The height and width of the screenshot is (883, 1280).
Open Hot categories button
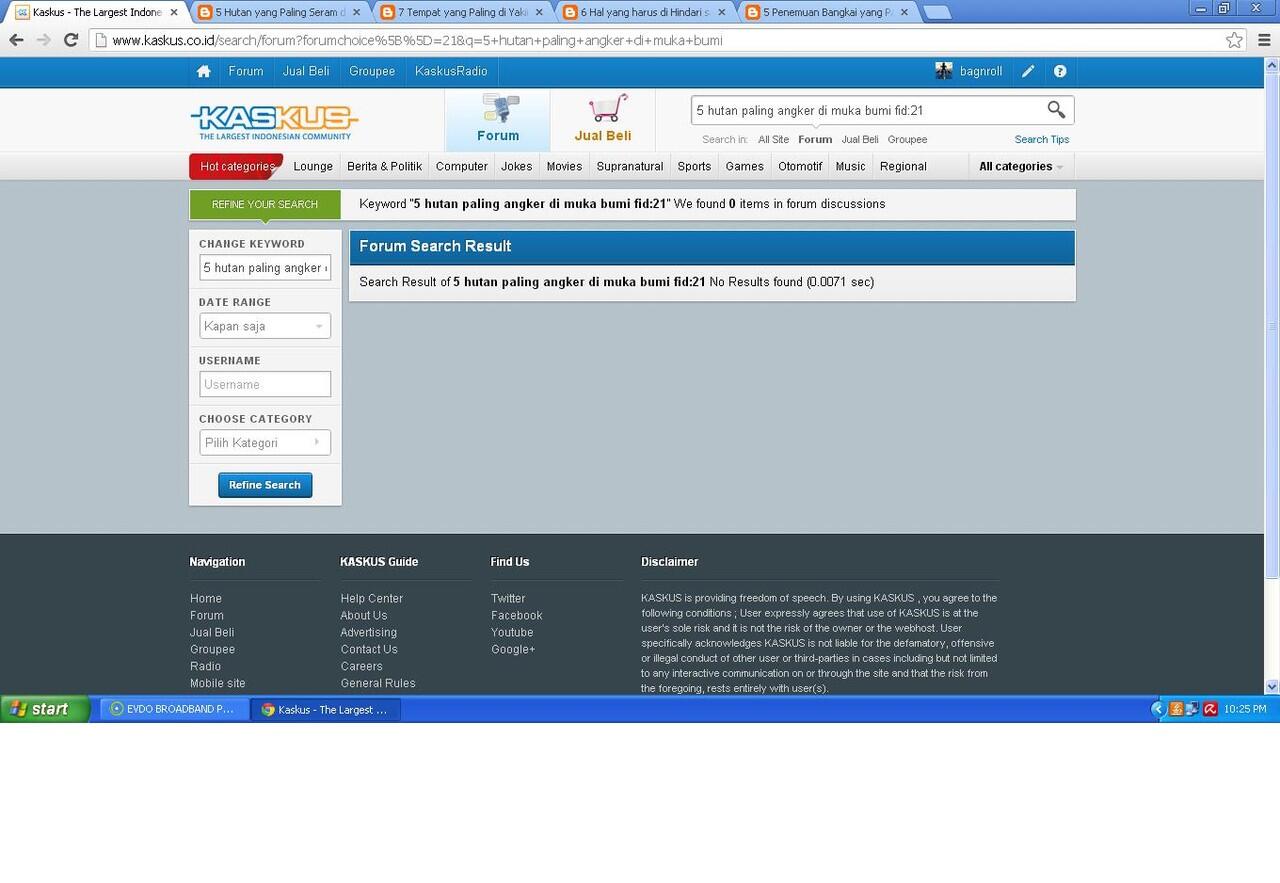tap(237, 167)
